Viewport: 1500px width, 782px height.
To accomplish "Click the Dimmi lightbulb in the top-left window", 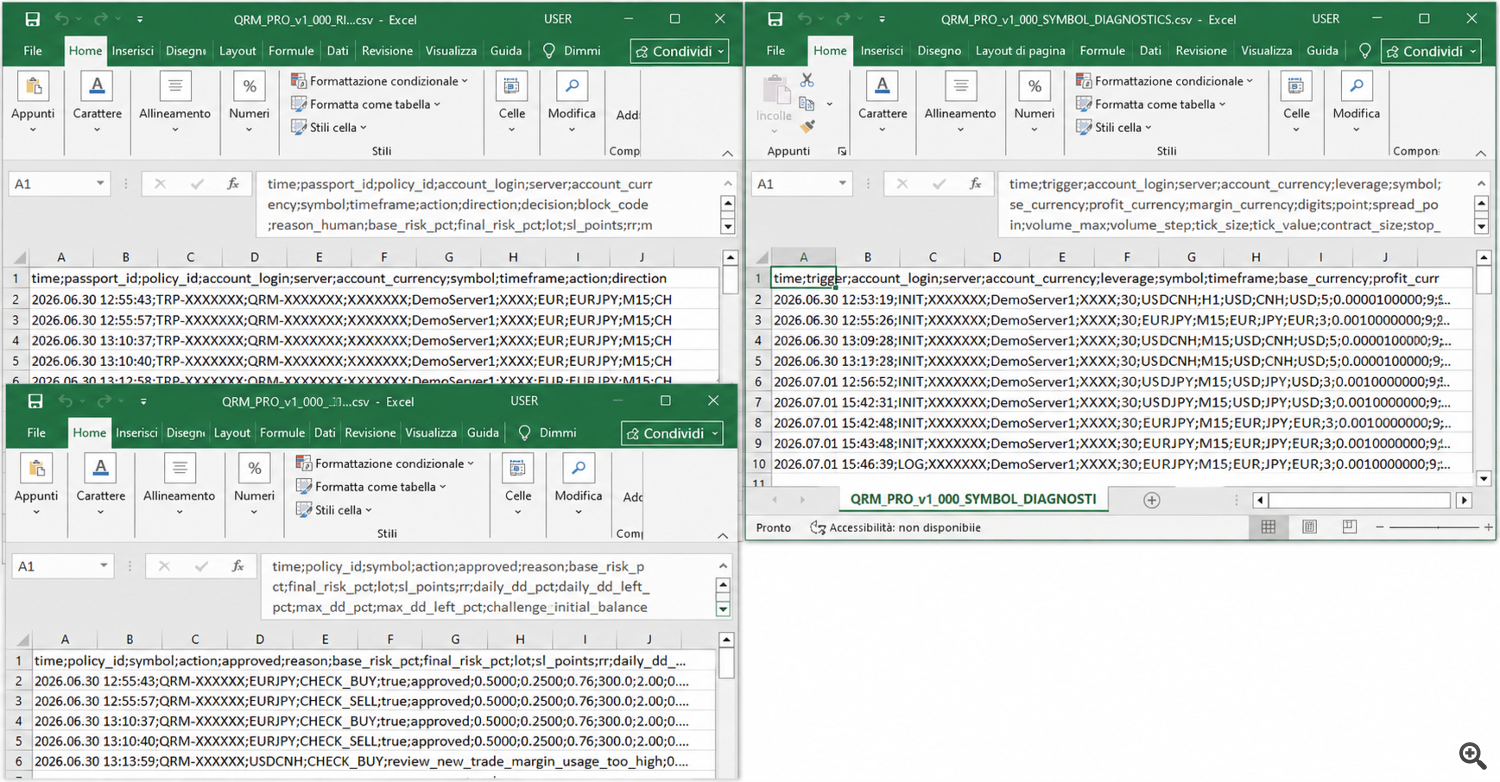I will 549,51.
